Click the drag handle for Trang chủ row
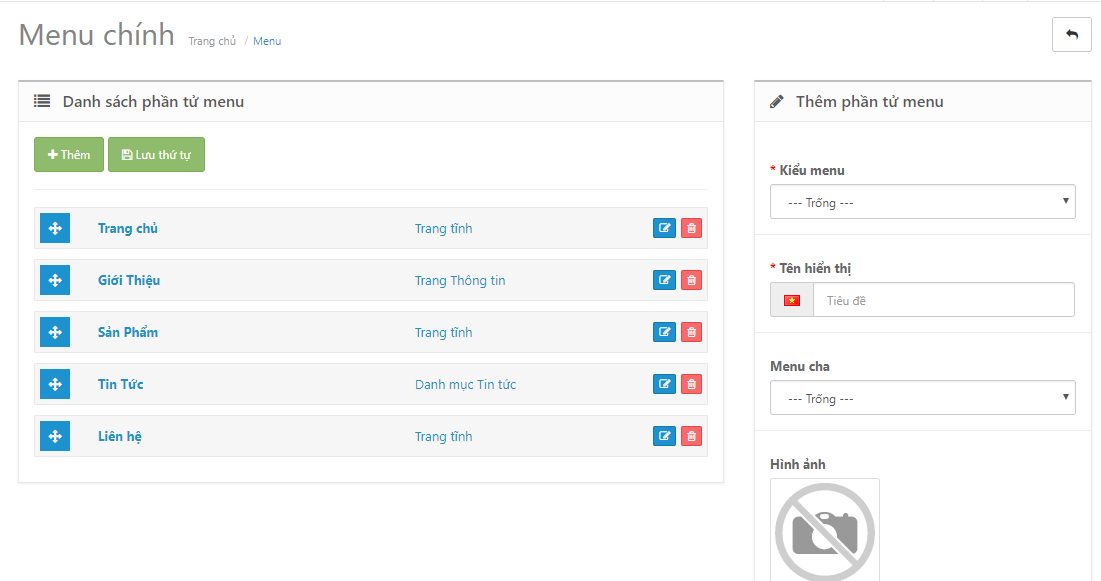 55,228
